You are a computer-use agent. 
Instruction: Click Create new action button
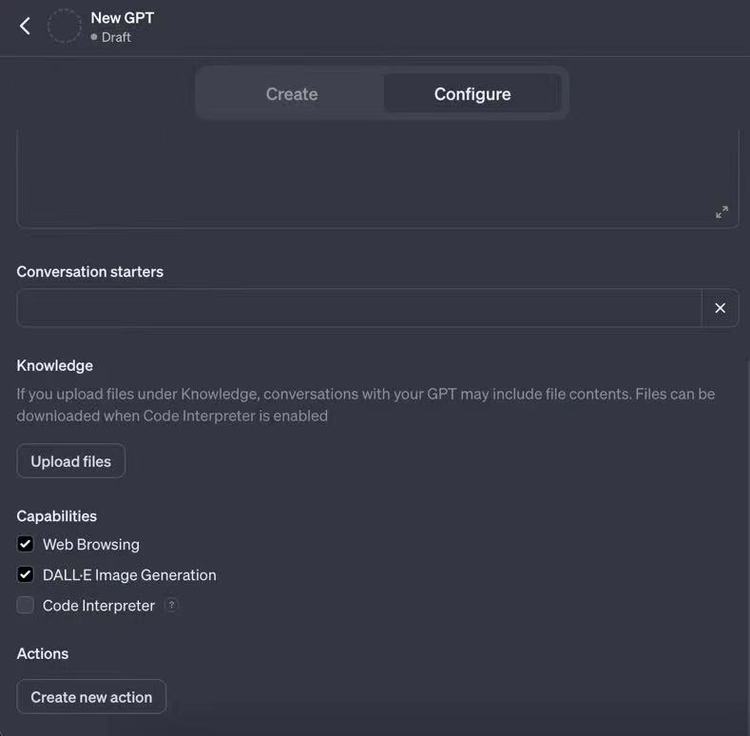pyautogui.click(x=91, y=697)
